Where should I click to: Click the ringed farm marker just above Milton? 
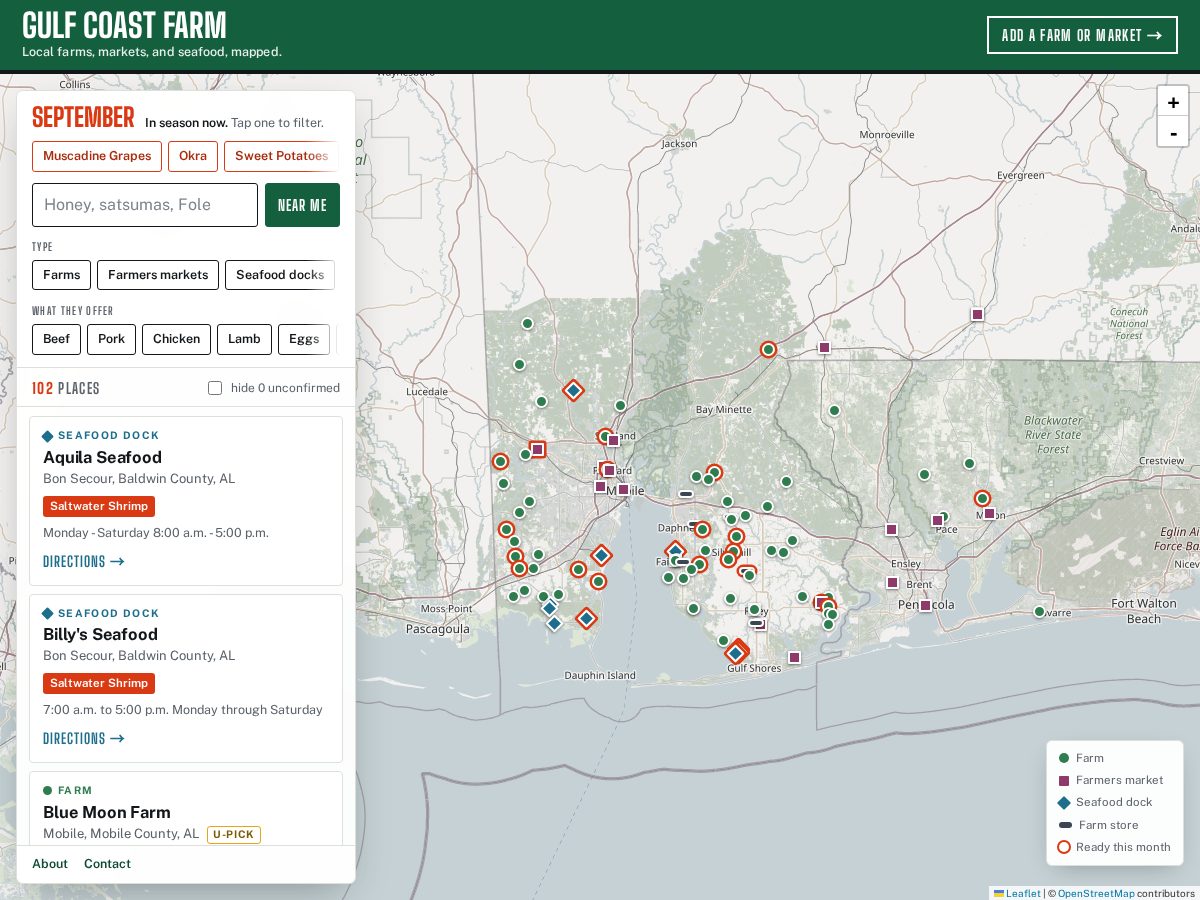click(982, 498)
